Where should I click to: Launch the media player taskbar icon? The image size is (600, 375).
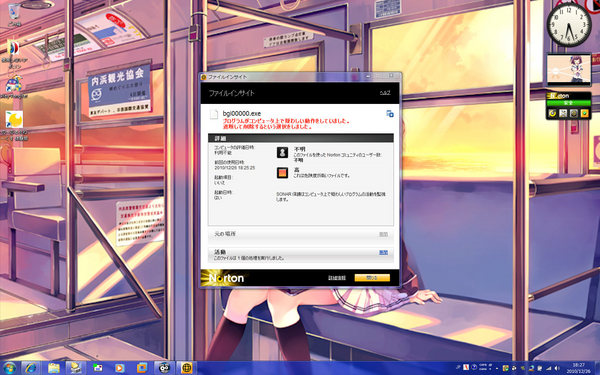point(119,368)
